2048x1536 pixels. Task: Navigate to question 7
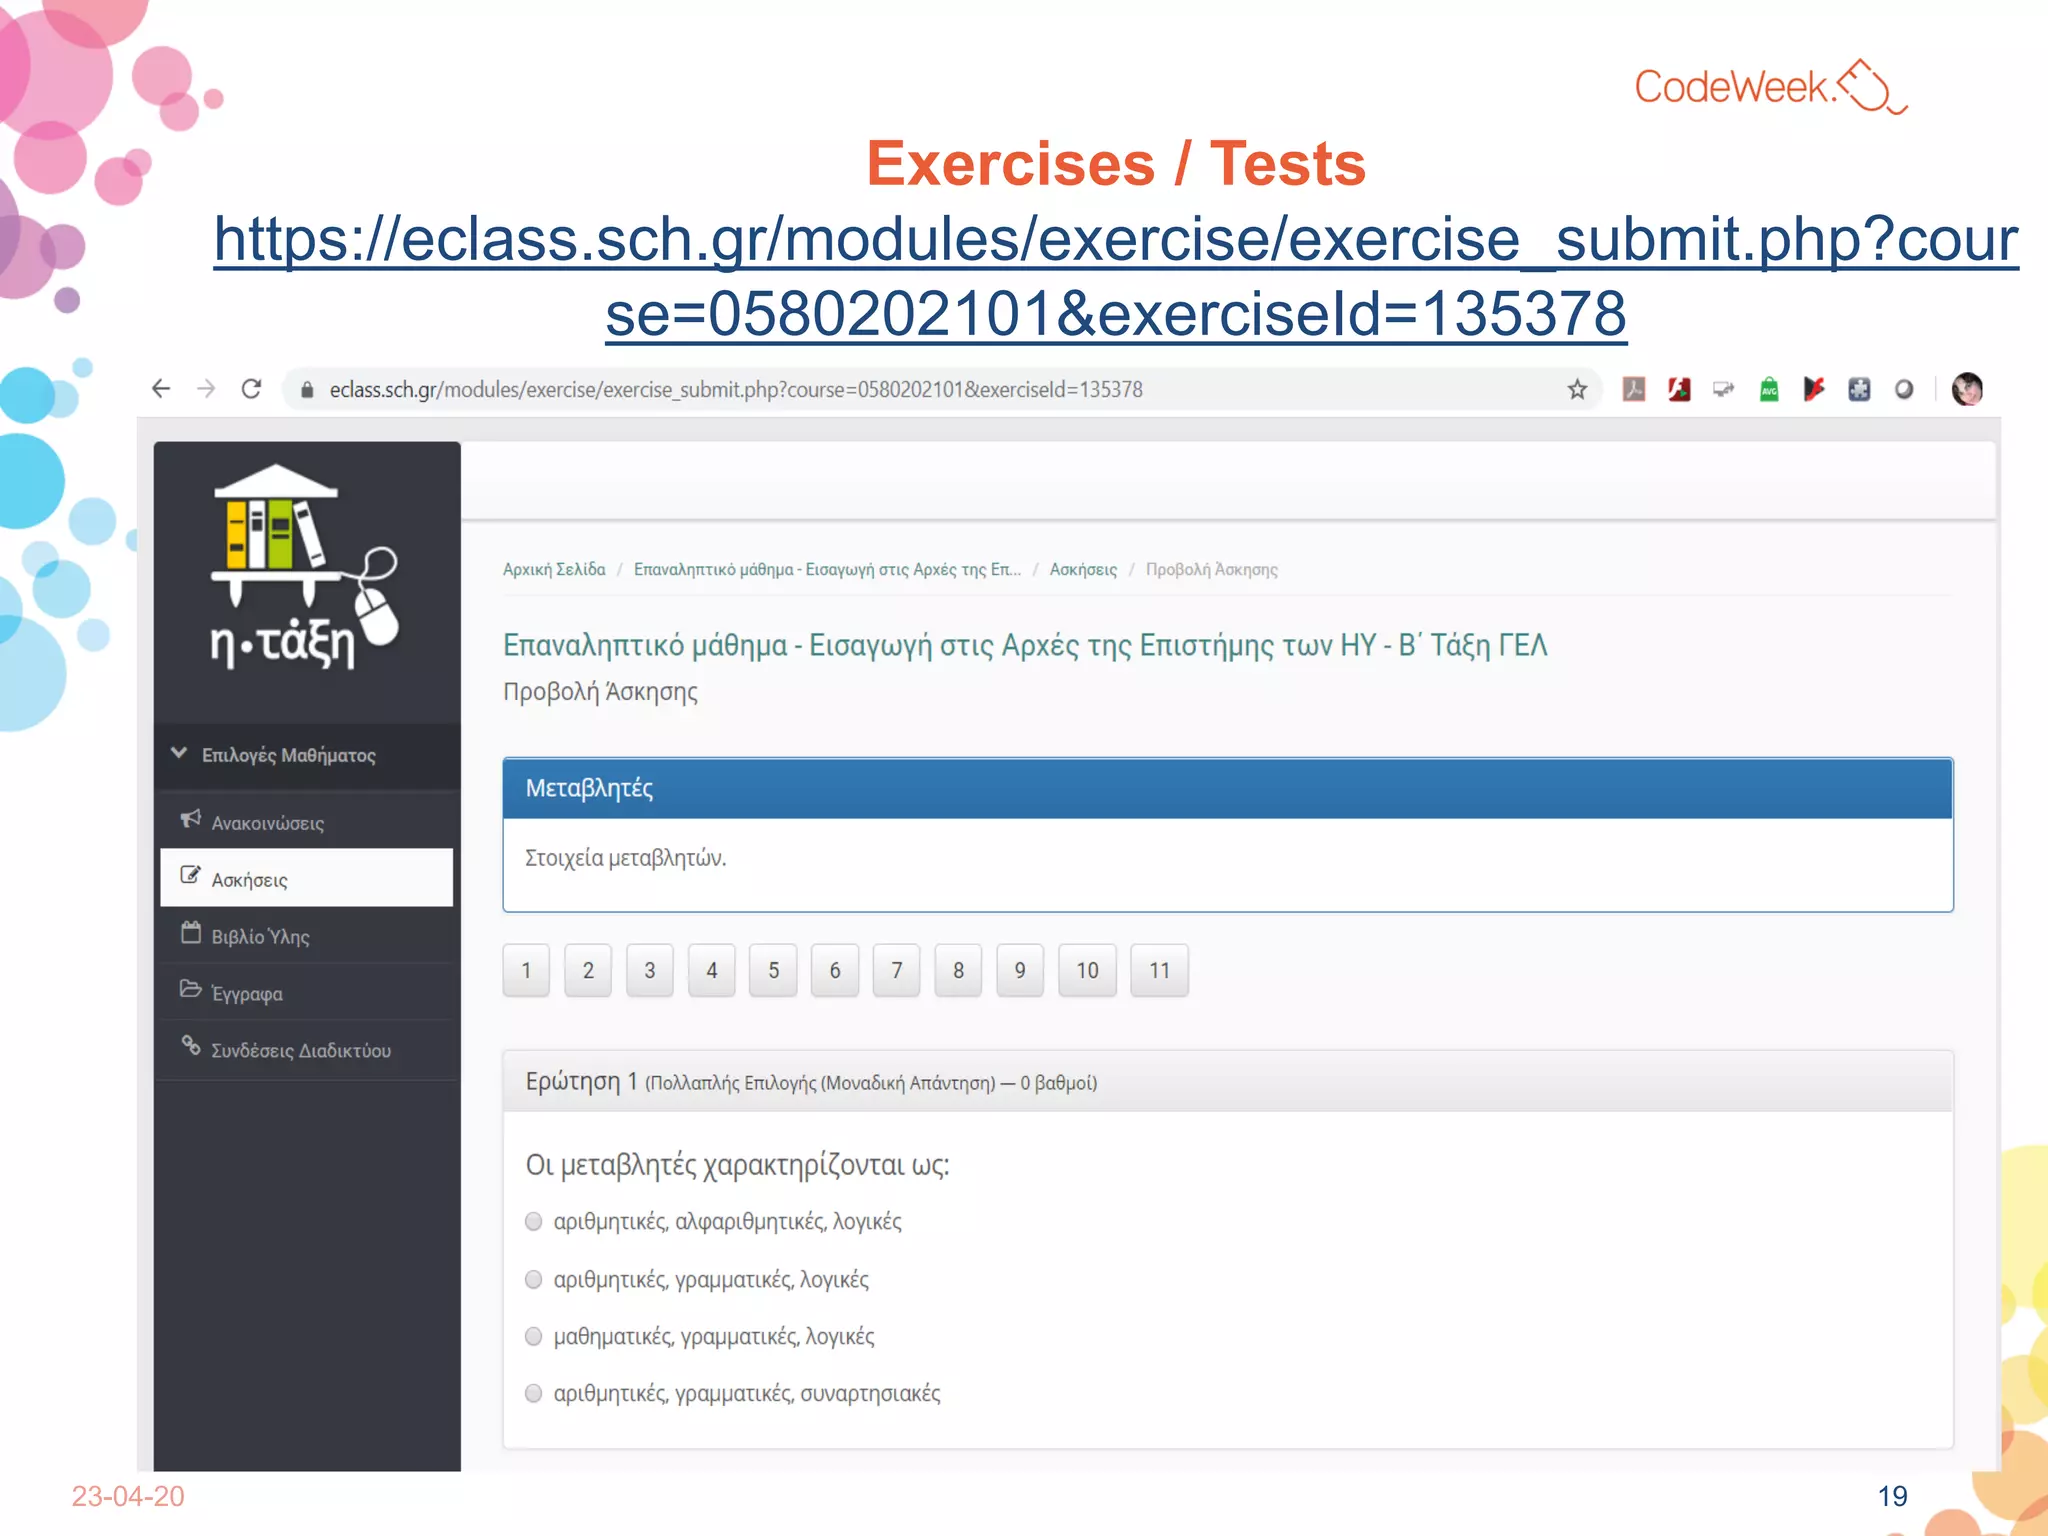click(x=897, y=970)
